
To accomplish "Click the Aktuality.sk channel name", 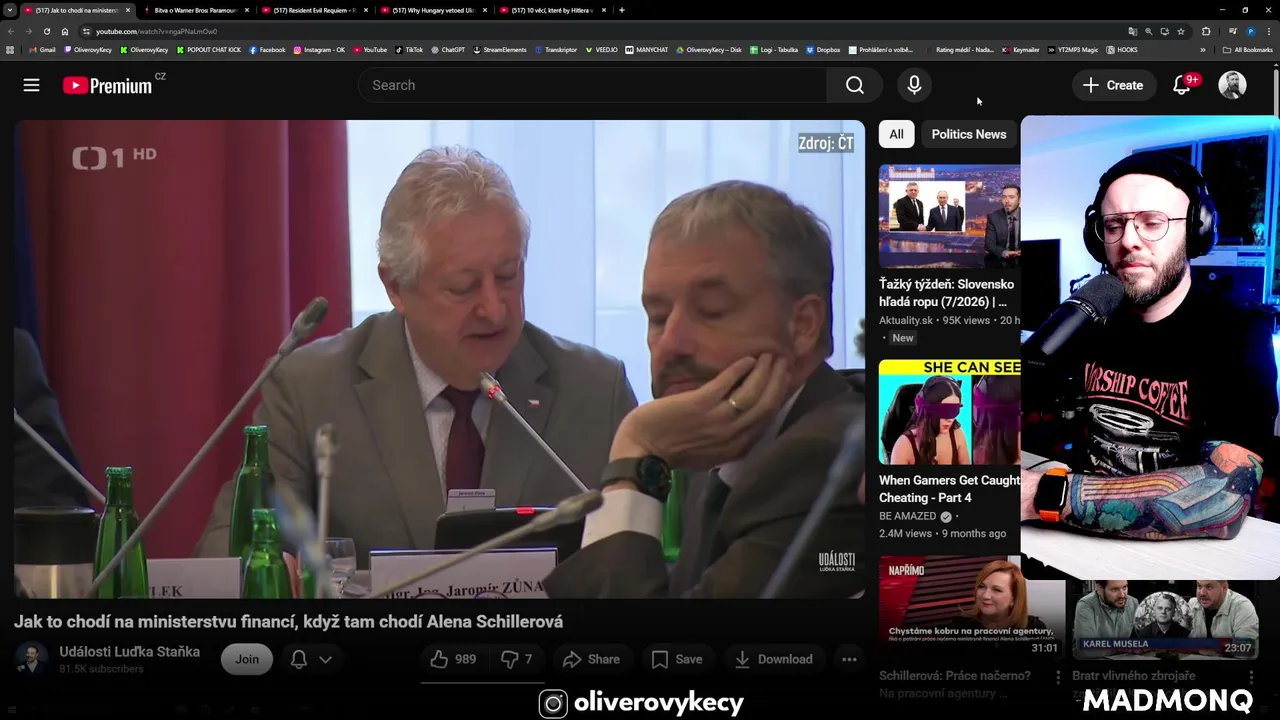I will click(x=906, y=320).
